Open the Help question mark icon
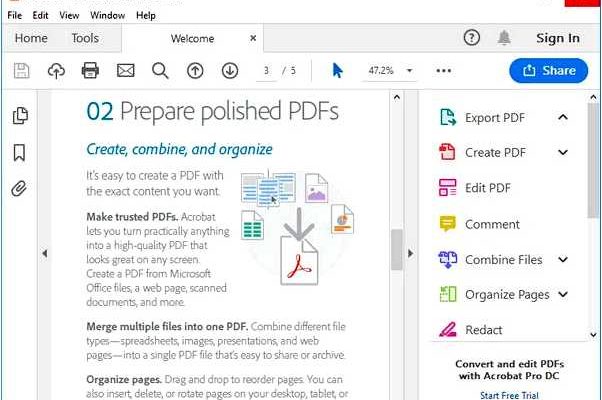602x400 pixels. (x=471, y=38)
